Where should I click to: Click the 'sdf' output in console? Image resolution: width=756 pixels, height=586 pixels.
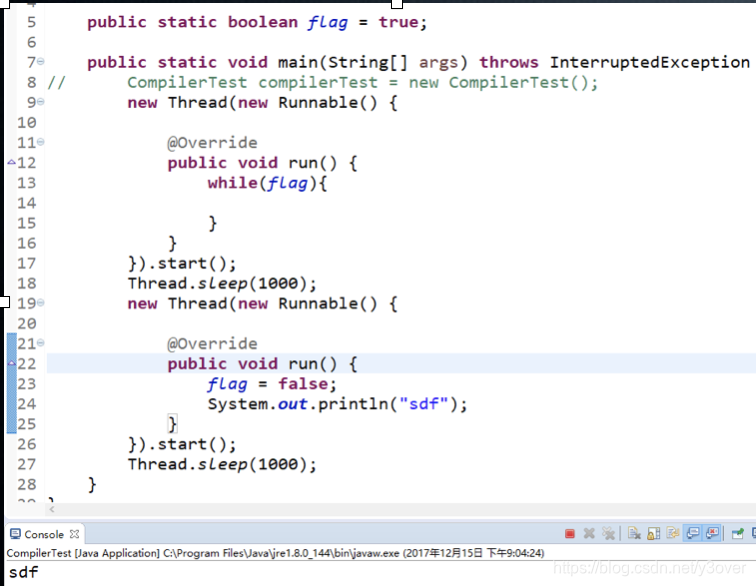(23, 572)
